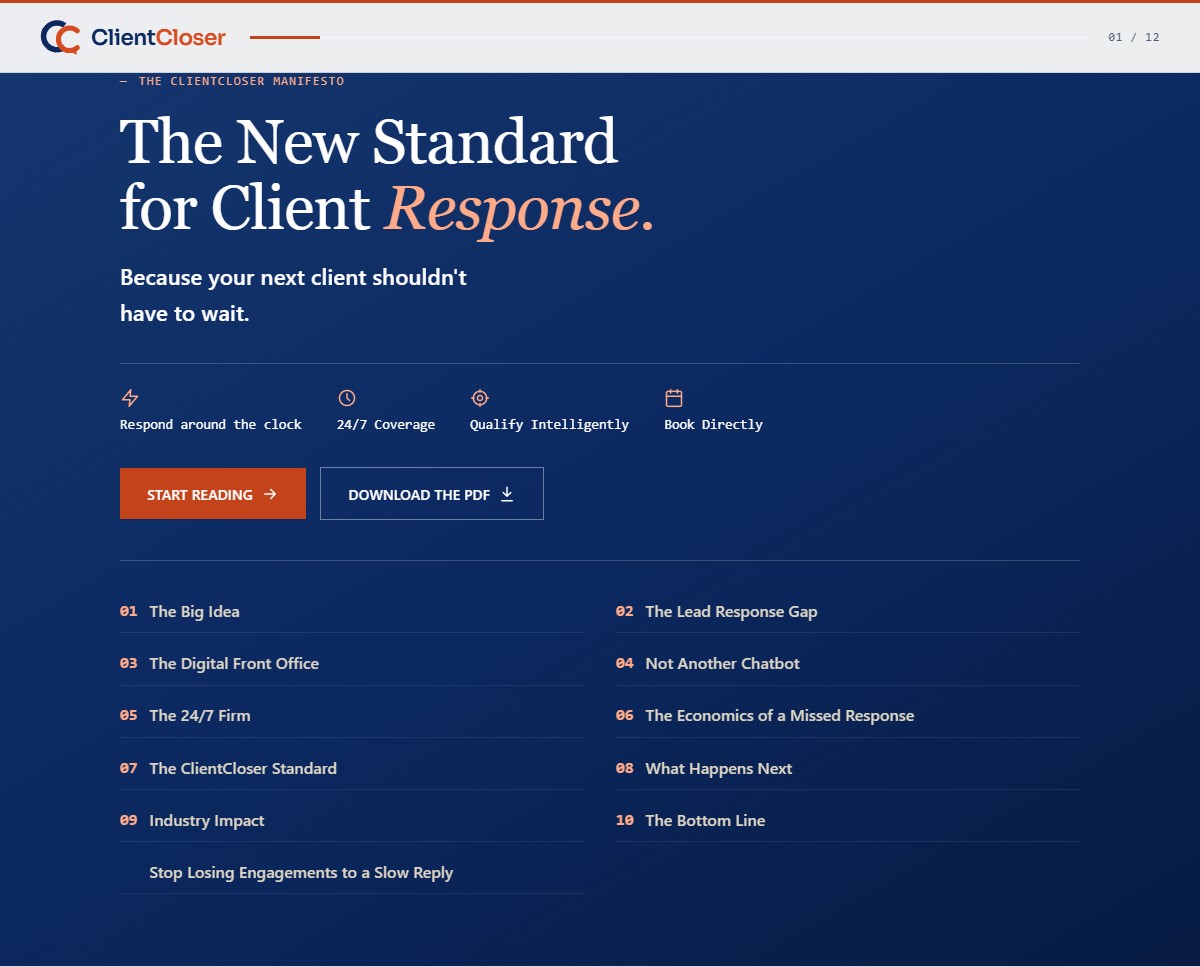
Task: Click the calendar icon above Book Directly
Action: pos(674,398)
